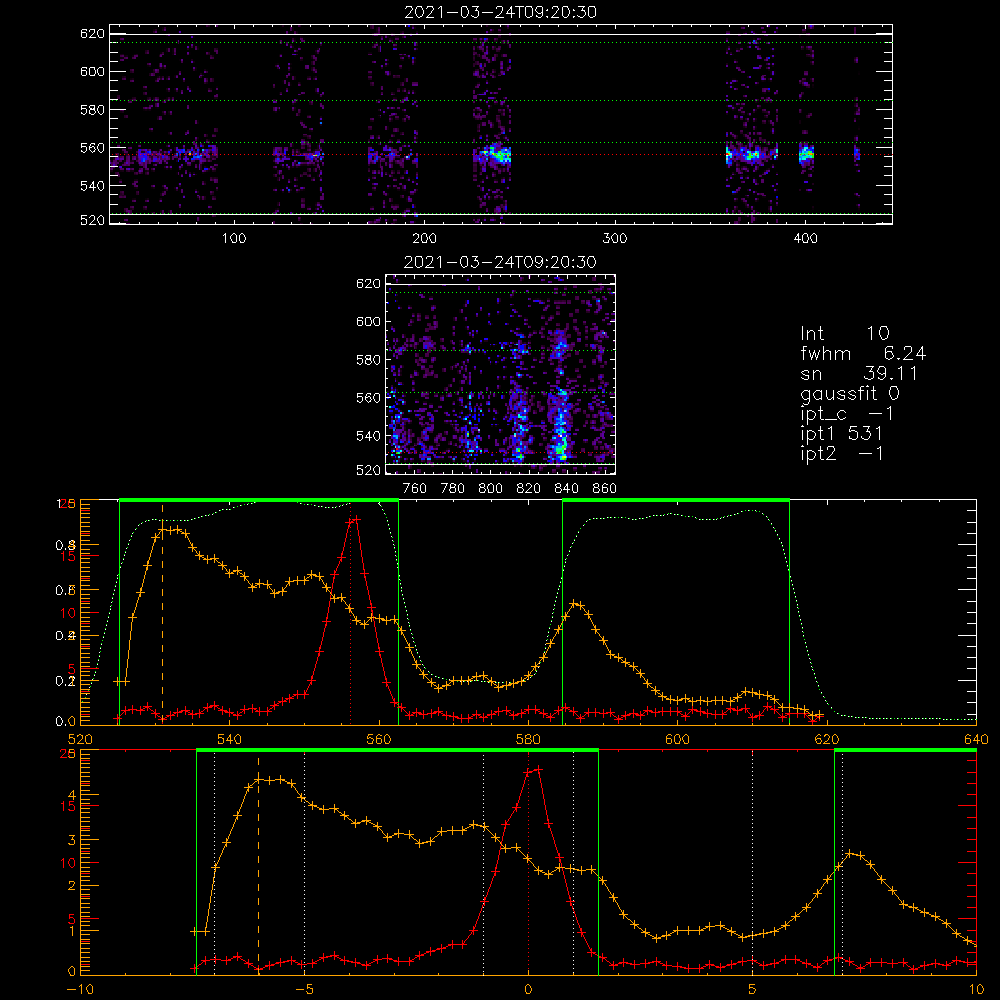The width and height of the screenshot is (1000, 1000).
Task: Click the white dotted vertical marker at -5 in lower plot
Action: point(304,862)
